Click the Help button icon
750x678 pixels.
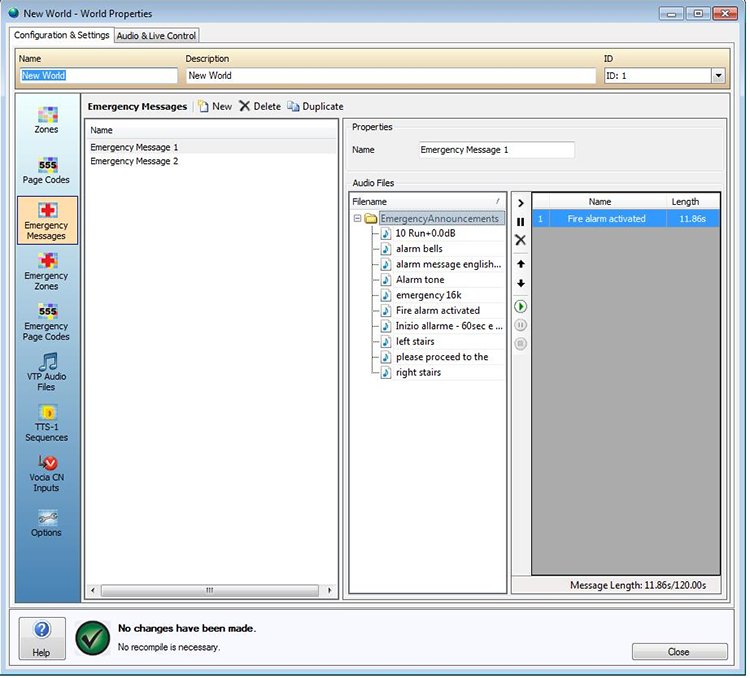point(42,639)
